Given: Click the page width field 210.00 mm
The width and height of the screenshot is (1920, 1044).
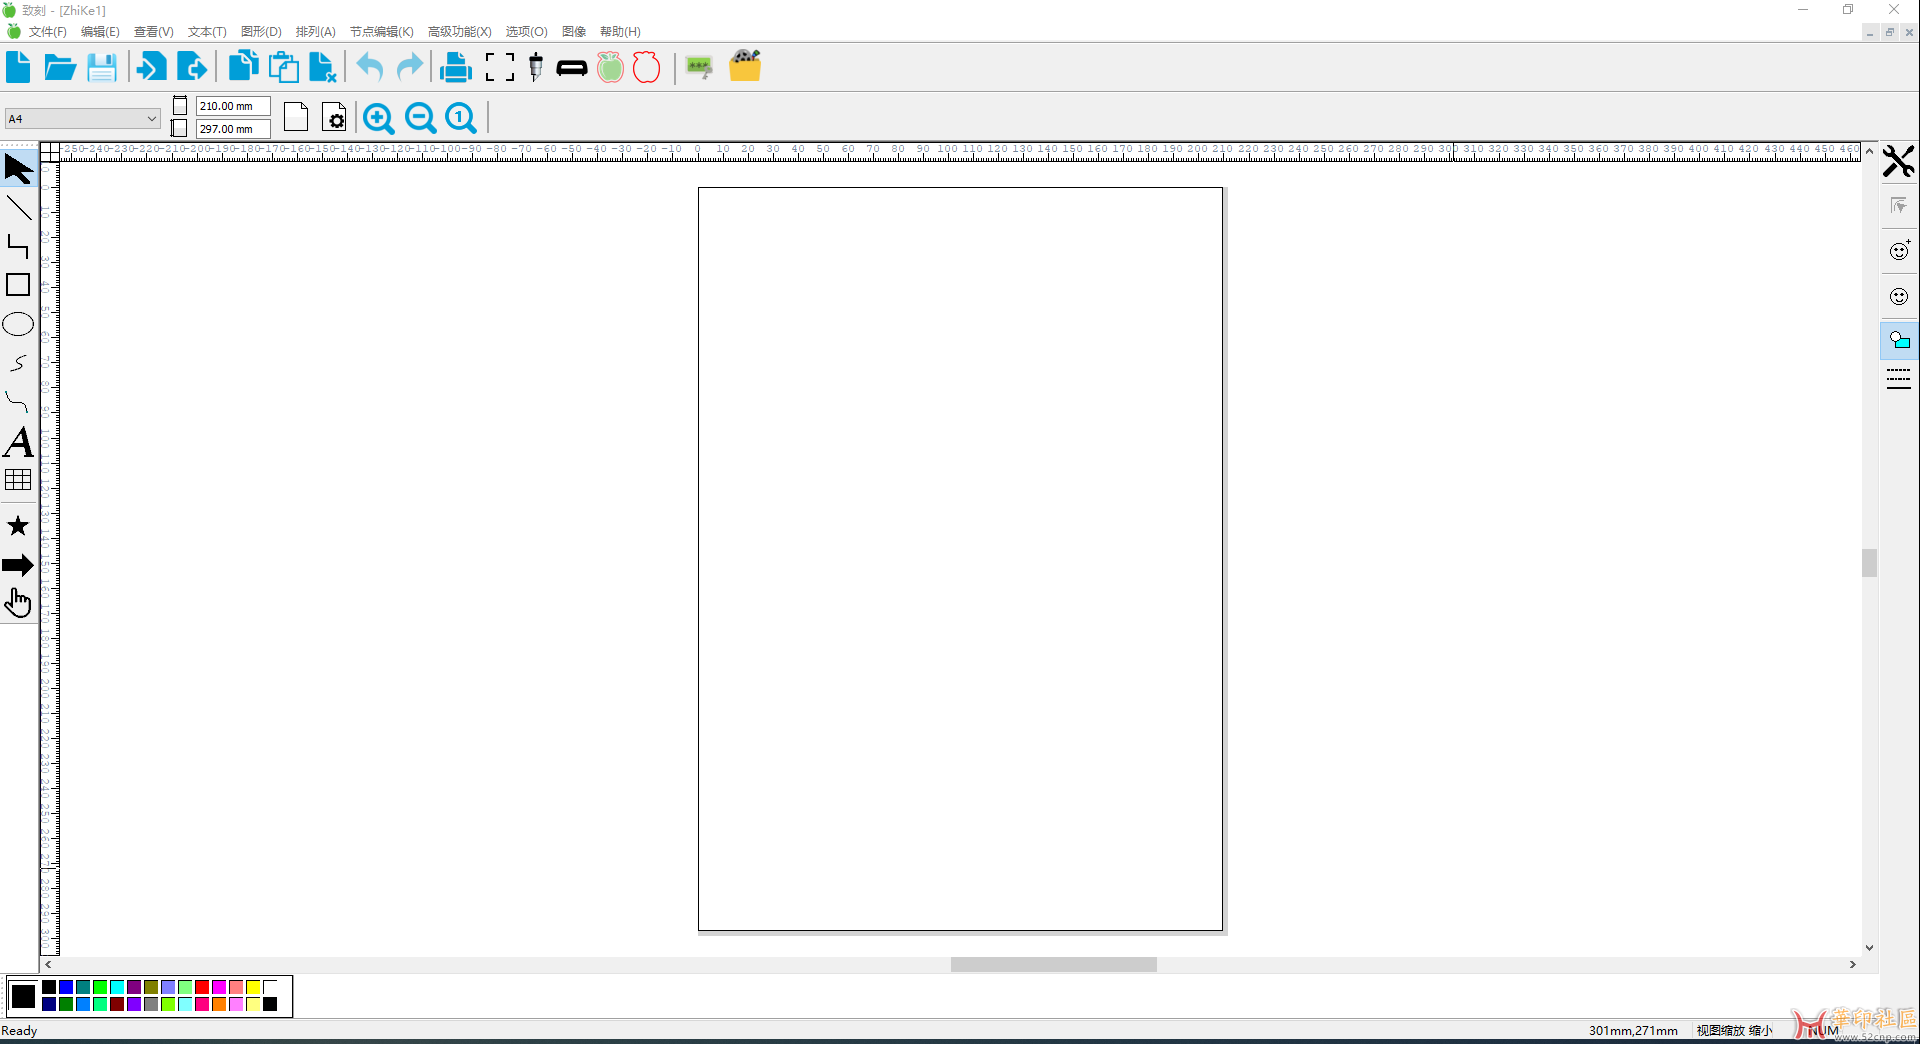Looking at the screenshot, I should pyautogui.click(x=233, y=106).
